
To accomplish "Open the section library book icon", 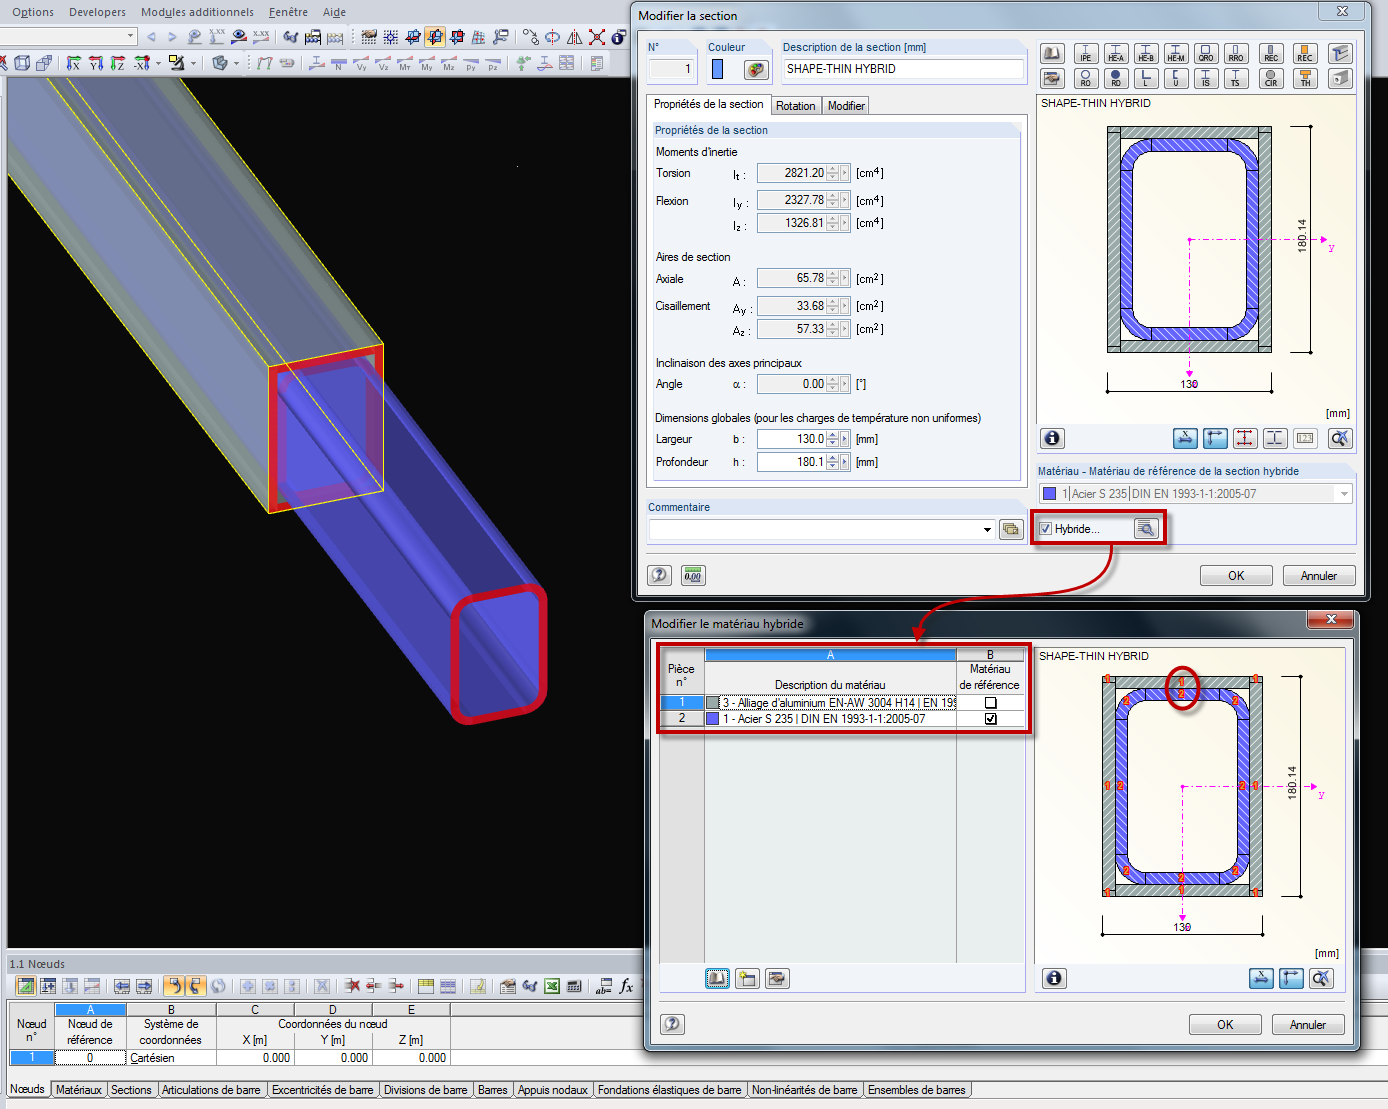I will (x=1053, y=53).
